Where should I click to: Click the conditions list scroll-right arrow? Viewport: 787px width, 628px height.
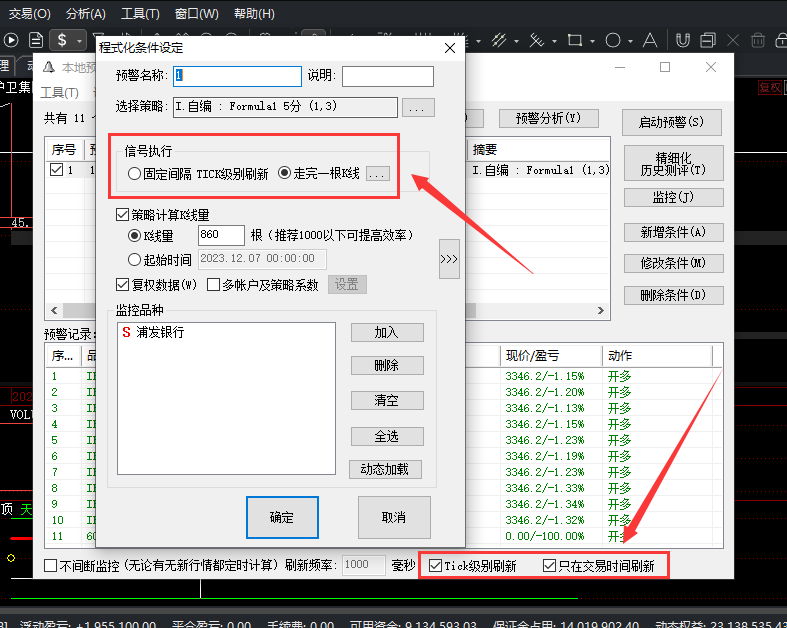coord(601,310)
